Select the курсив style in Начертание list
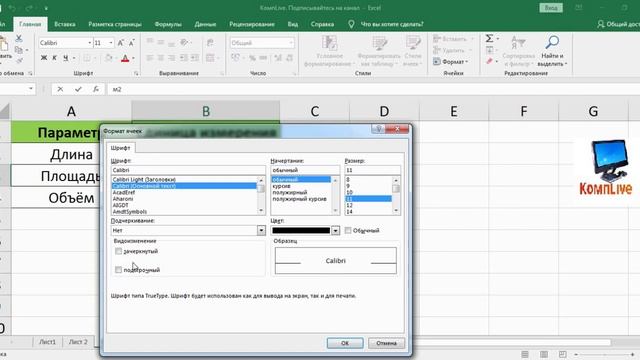This screenshot has width=640, height=360. [x=282, y=186]
